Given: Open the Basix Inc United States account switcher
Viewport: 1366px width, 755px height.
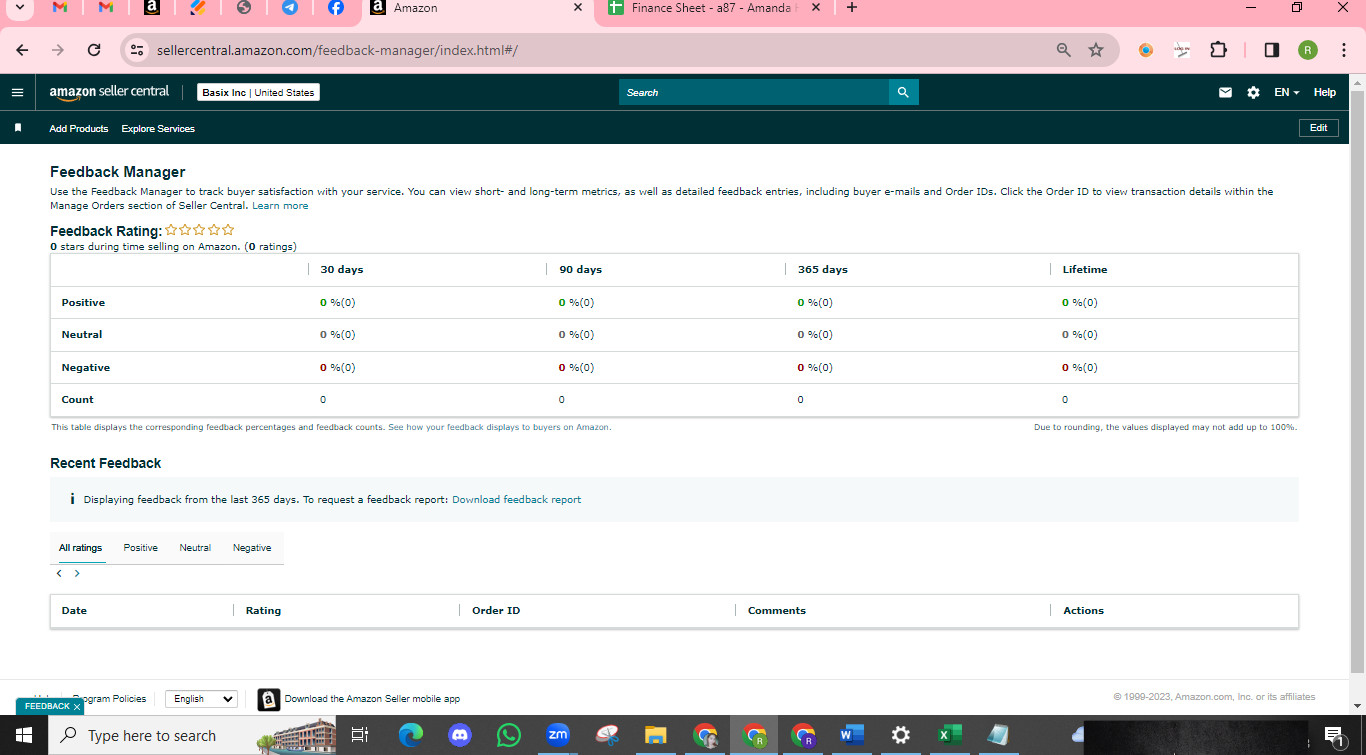Looking at the screenshot, I should [x=258, y=92].
